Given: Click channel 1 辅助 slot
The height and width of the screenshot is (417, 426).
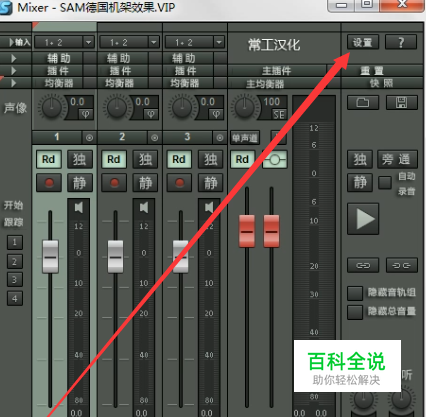Looking at the screenshot, I should [58, 58].
